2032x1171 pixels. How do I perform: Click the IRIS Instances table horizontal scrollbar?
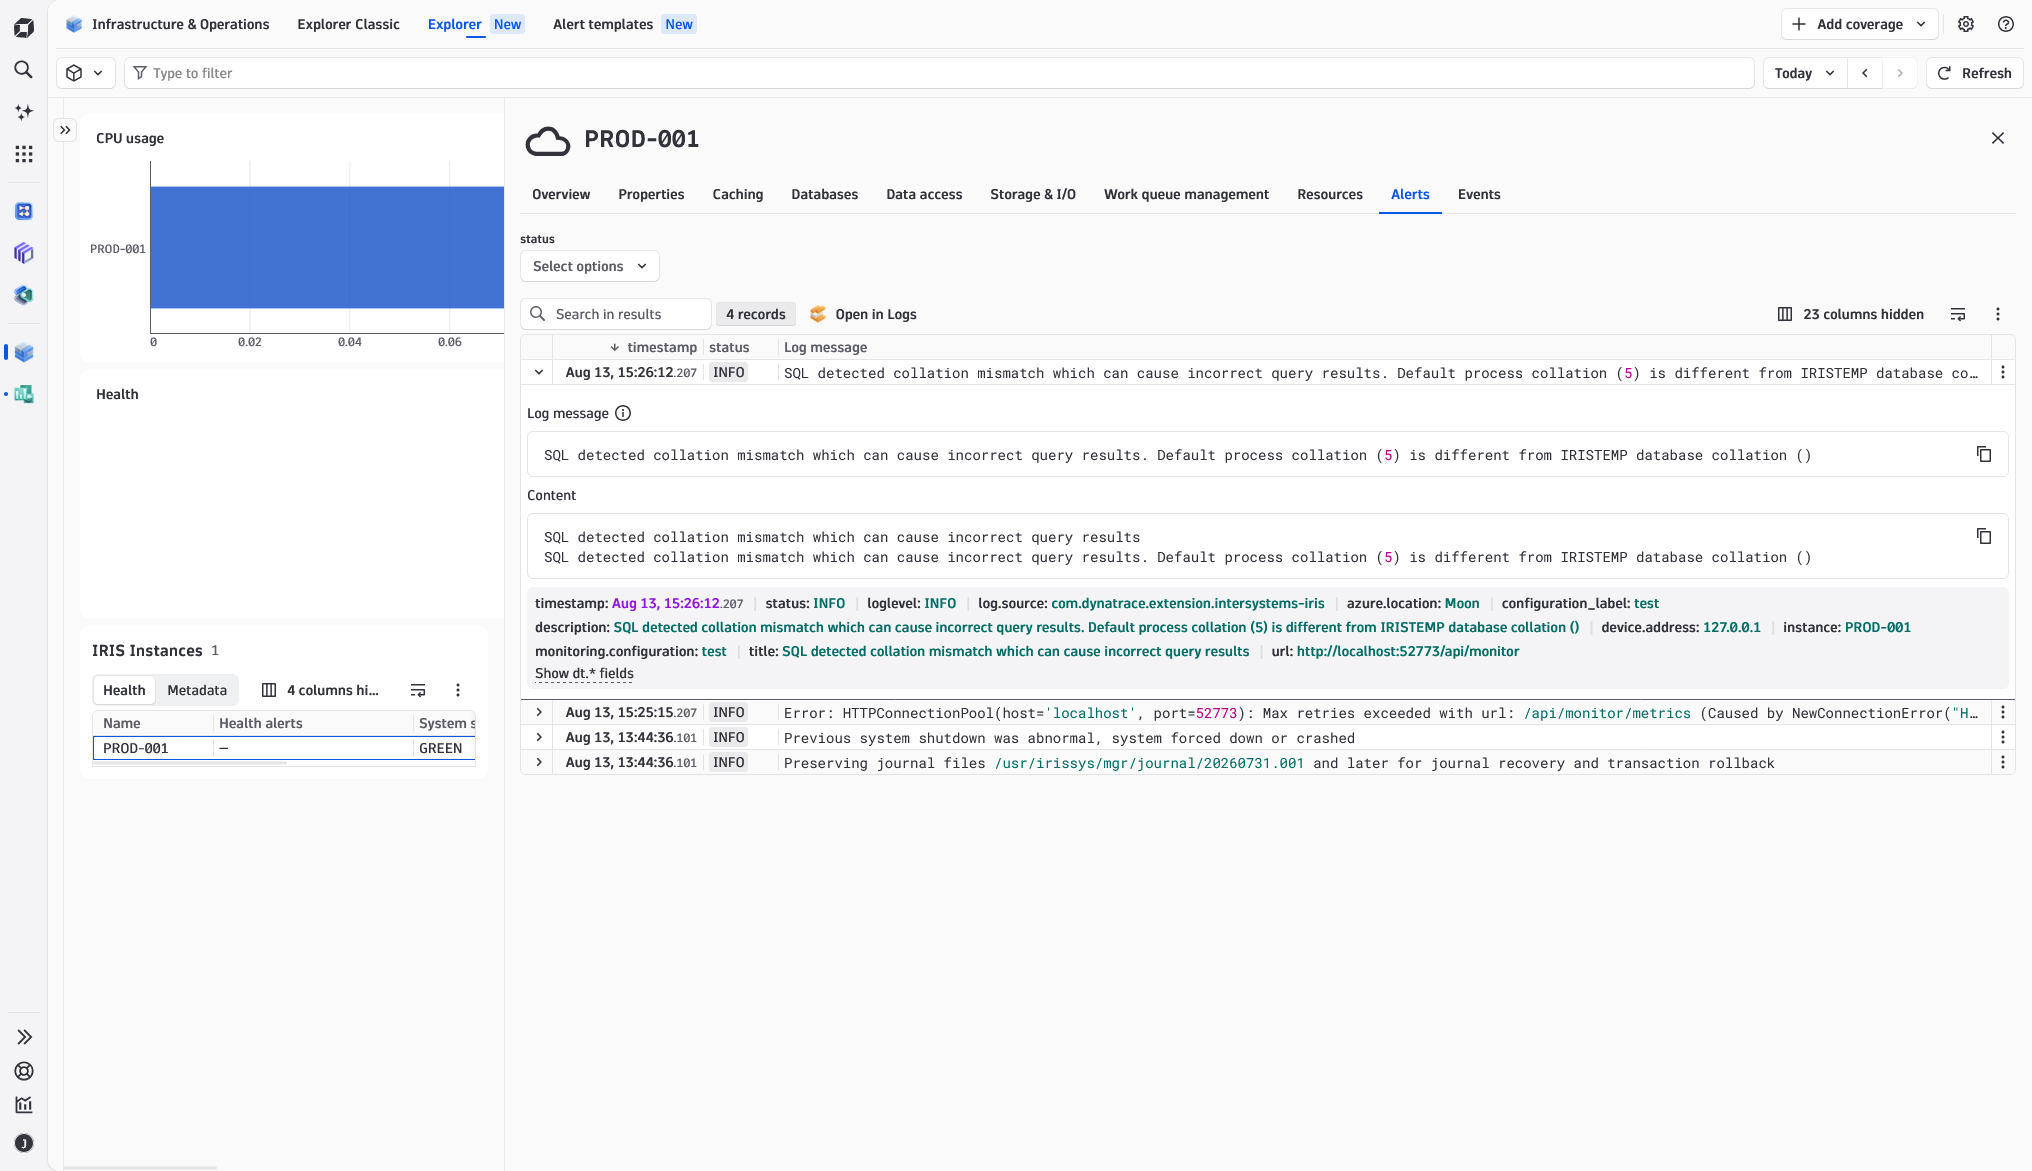point(190,764)
